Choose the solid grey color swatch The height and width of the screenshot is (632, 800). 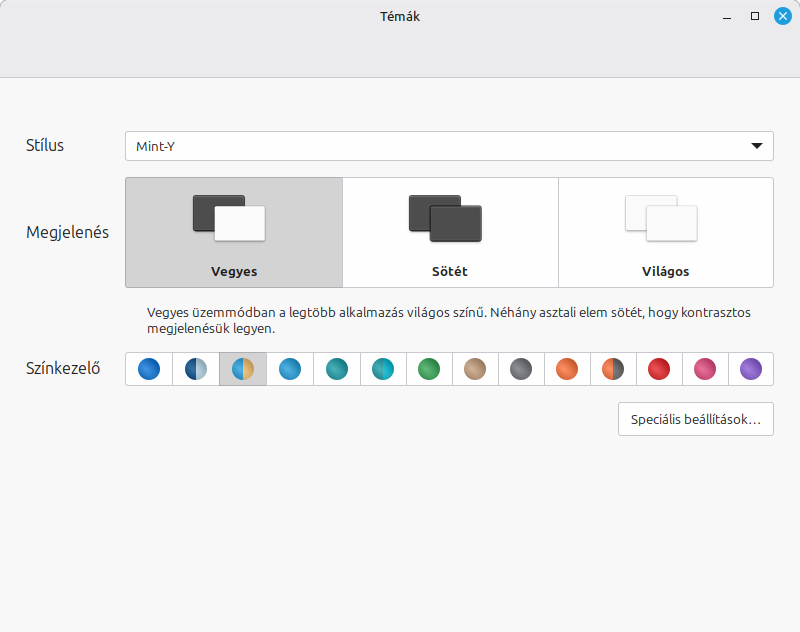521,369
